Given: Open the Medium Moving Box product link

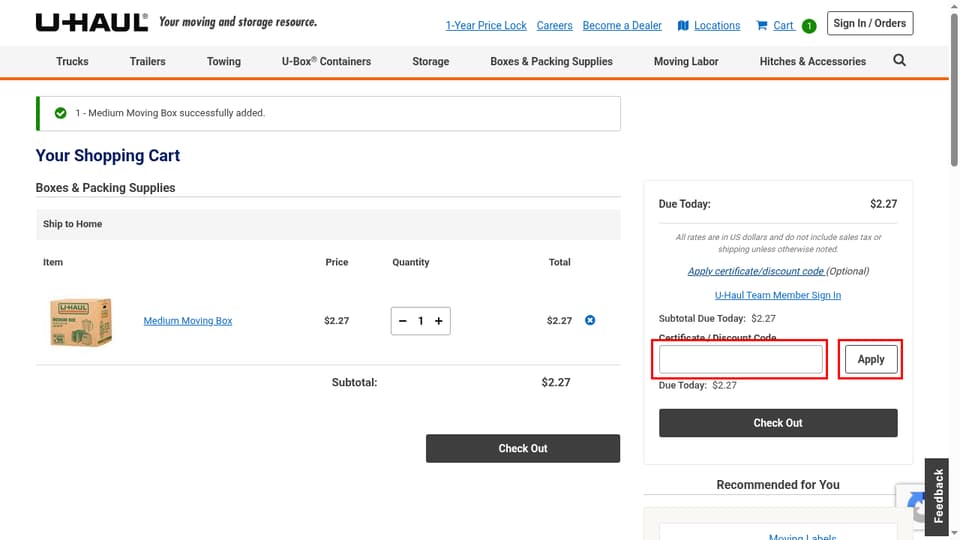Looking at the screenshot, I should click(x=188, y=321).
